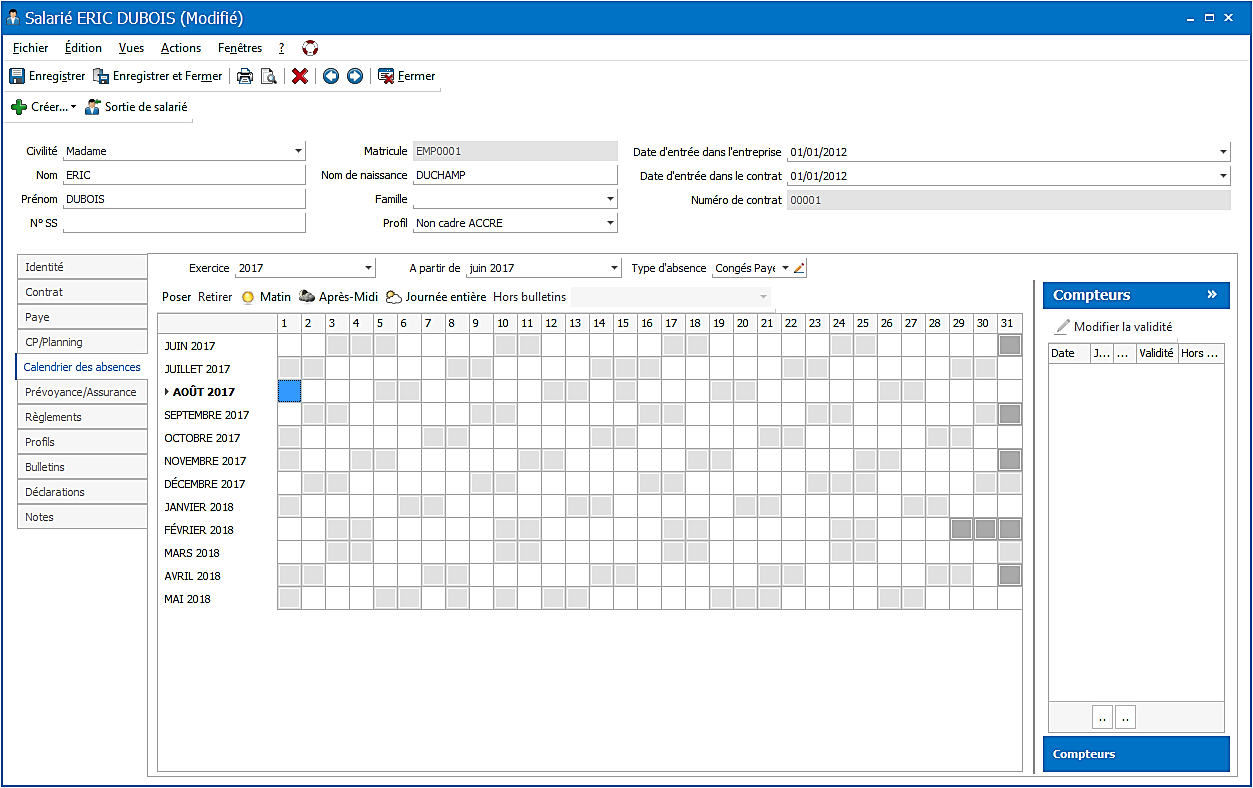Open the Vues menu
The width and height of the screenshot is (1253, 788).
coord(131,48)
